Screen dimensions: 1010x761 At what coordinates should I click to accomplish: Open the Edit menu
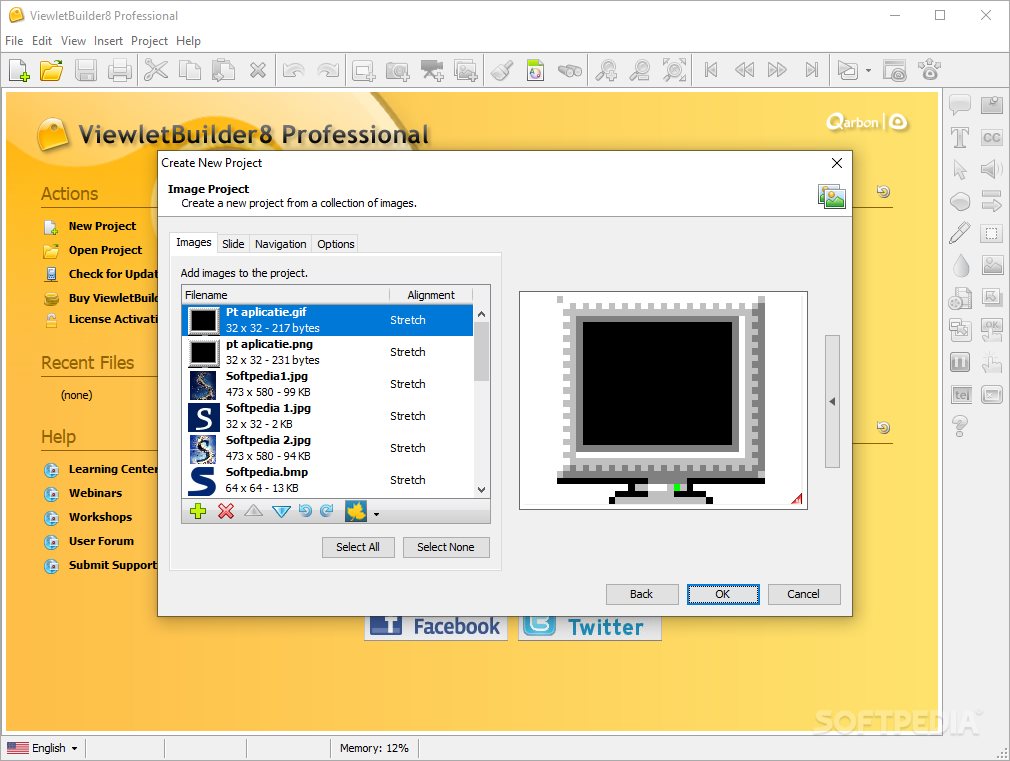pos(42,41)
